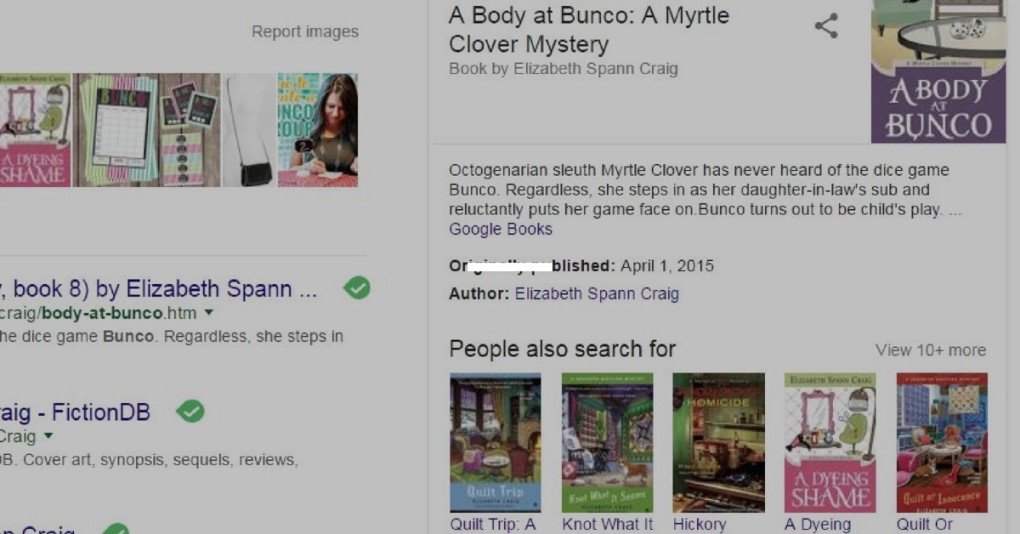Click View 10+ more
The width and height of the screenshot is (1020, 534).
930,350
